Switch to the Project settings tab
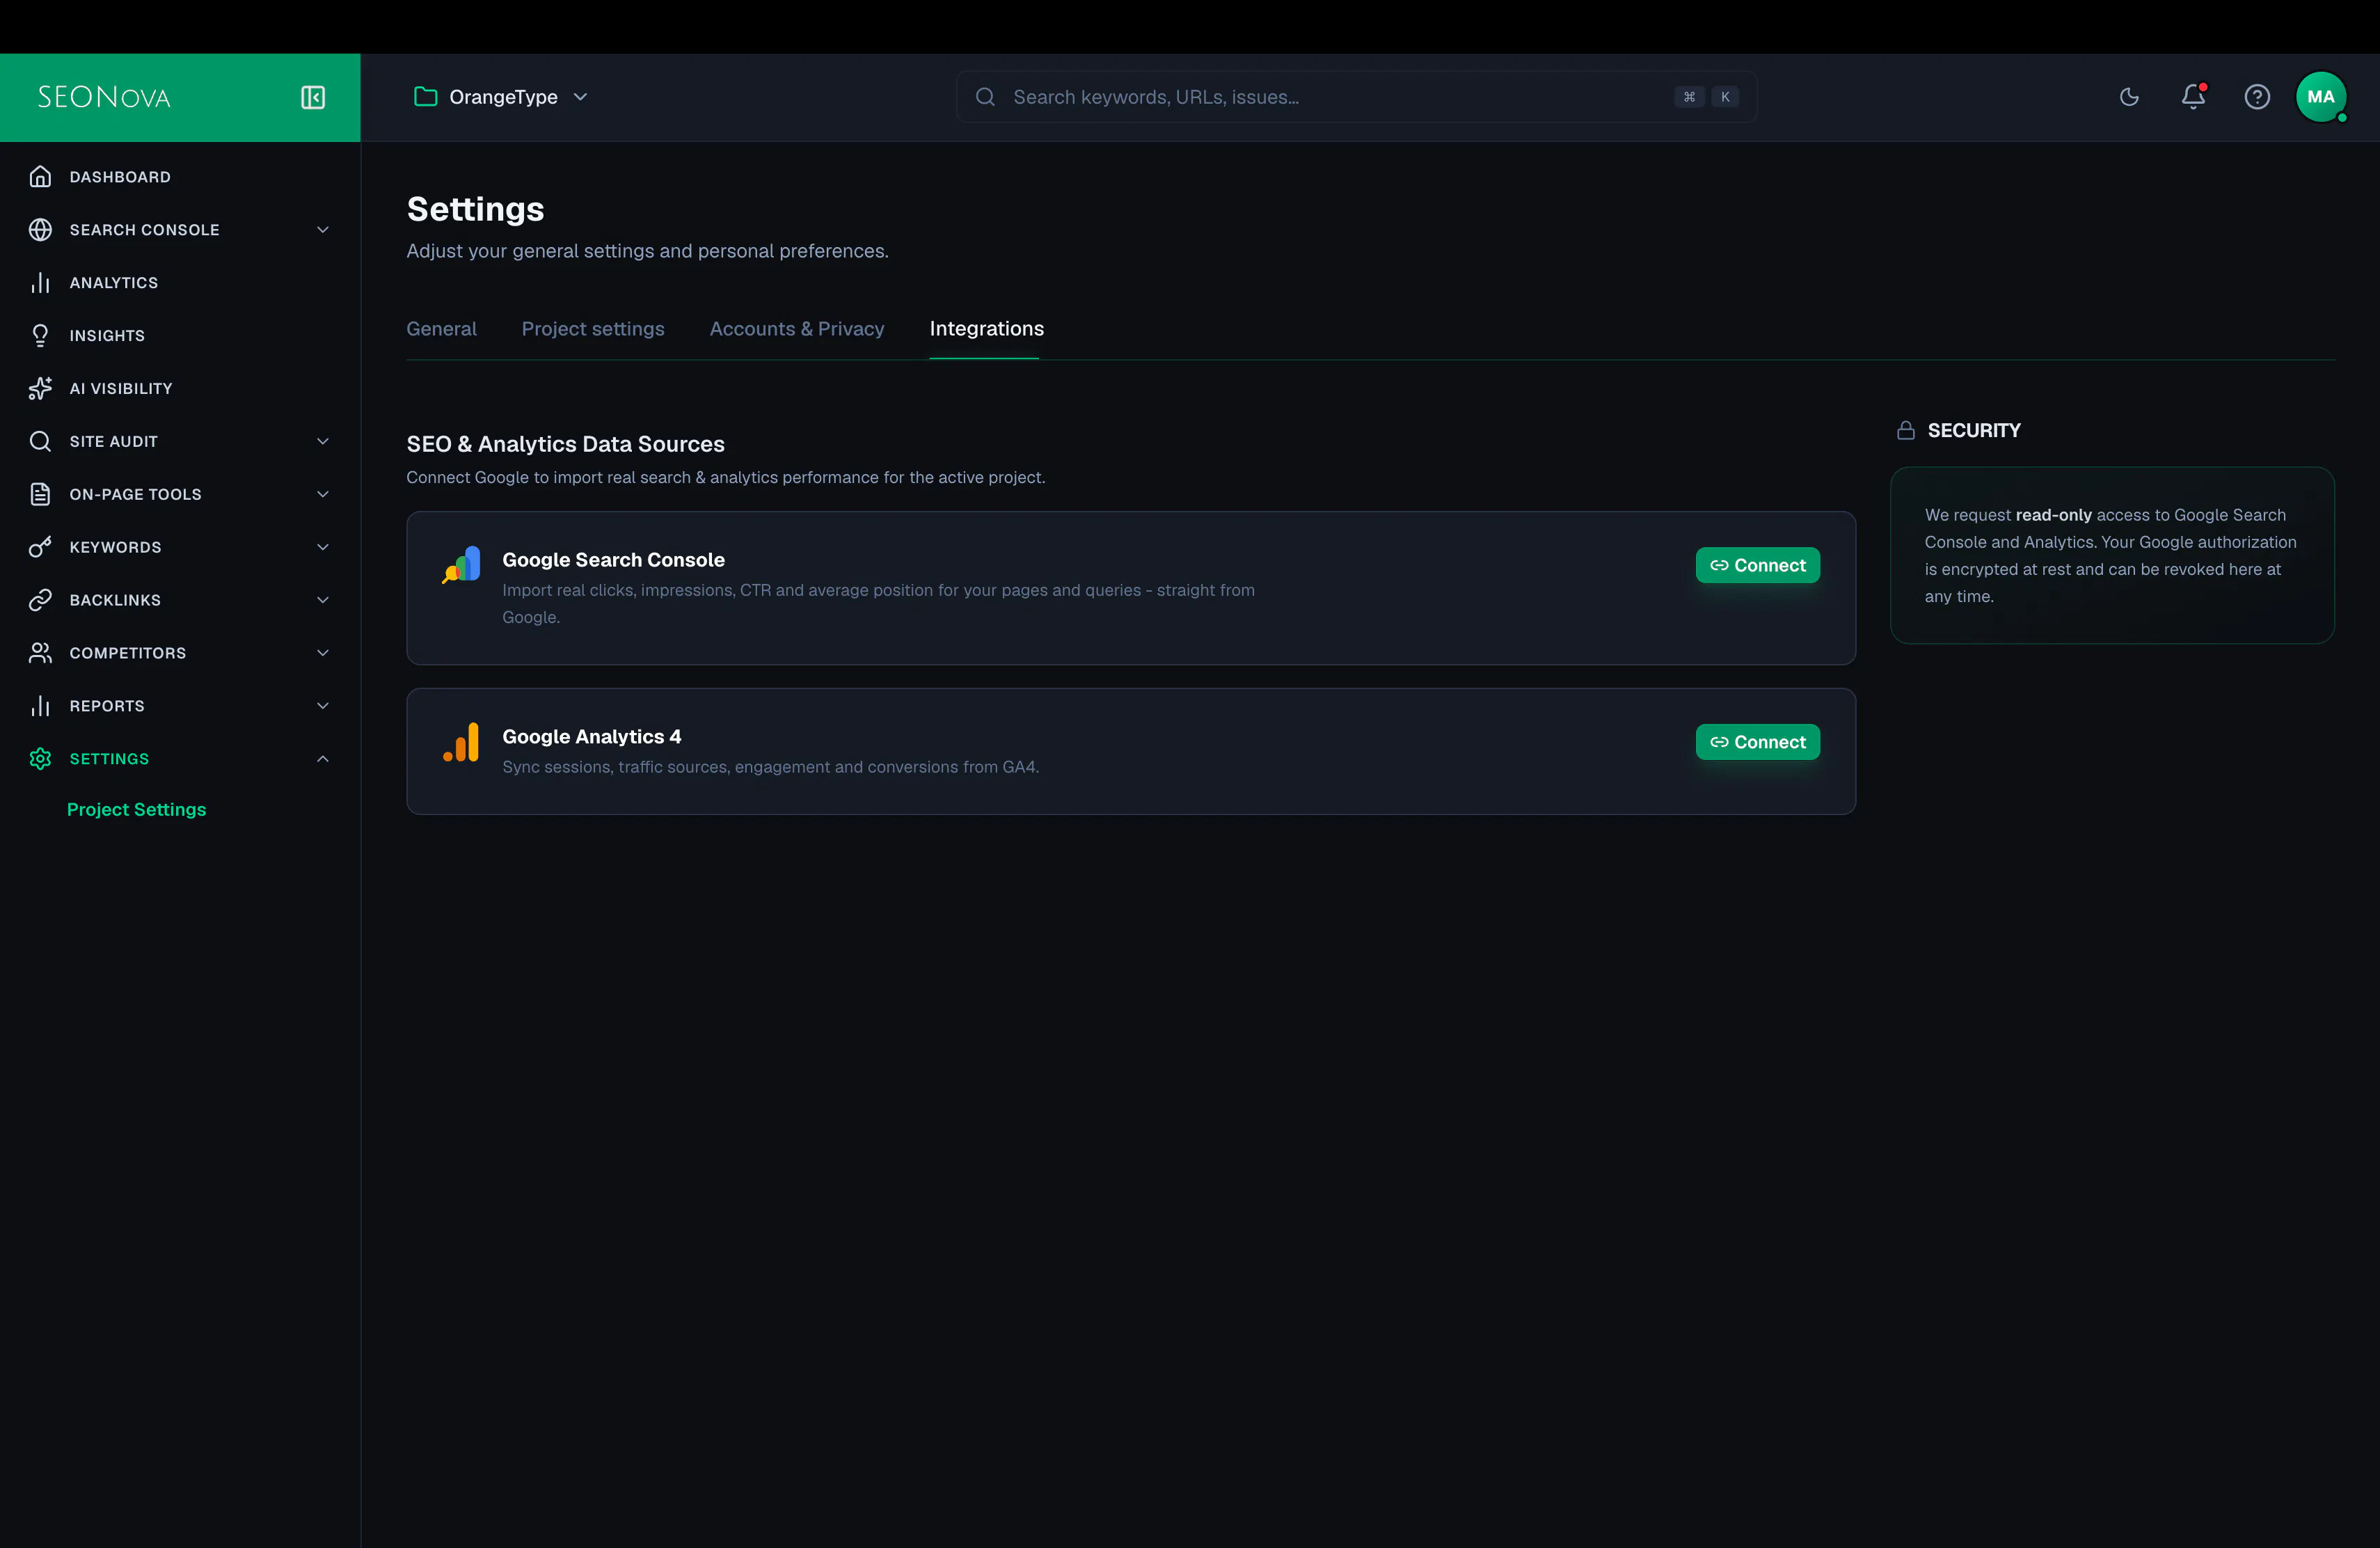This screenshot has width=2380, height=1548. click(593, 329)
